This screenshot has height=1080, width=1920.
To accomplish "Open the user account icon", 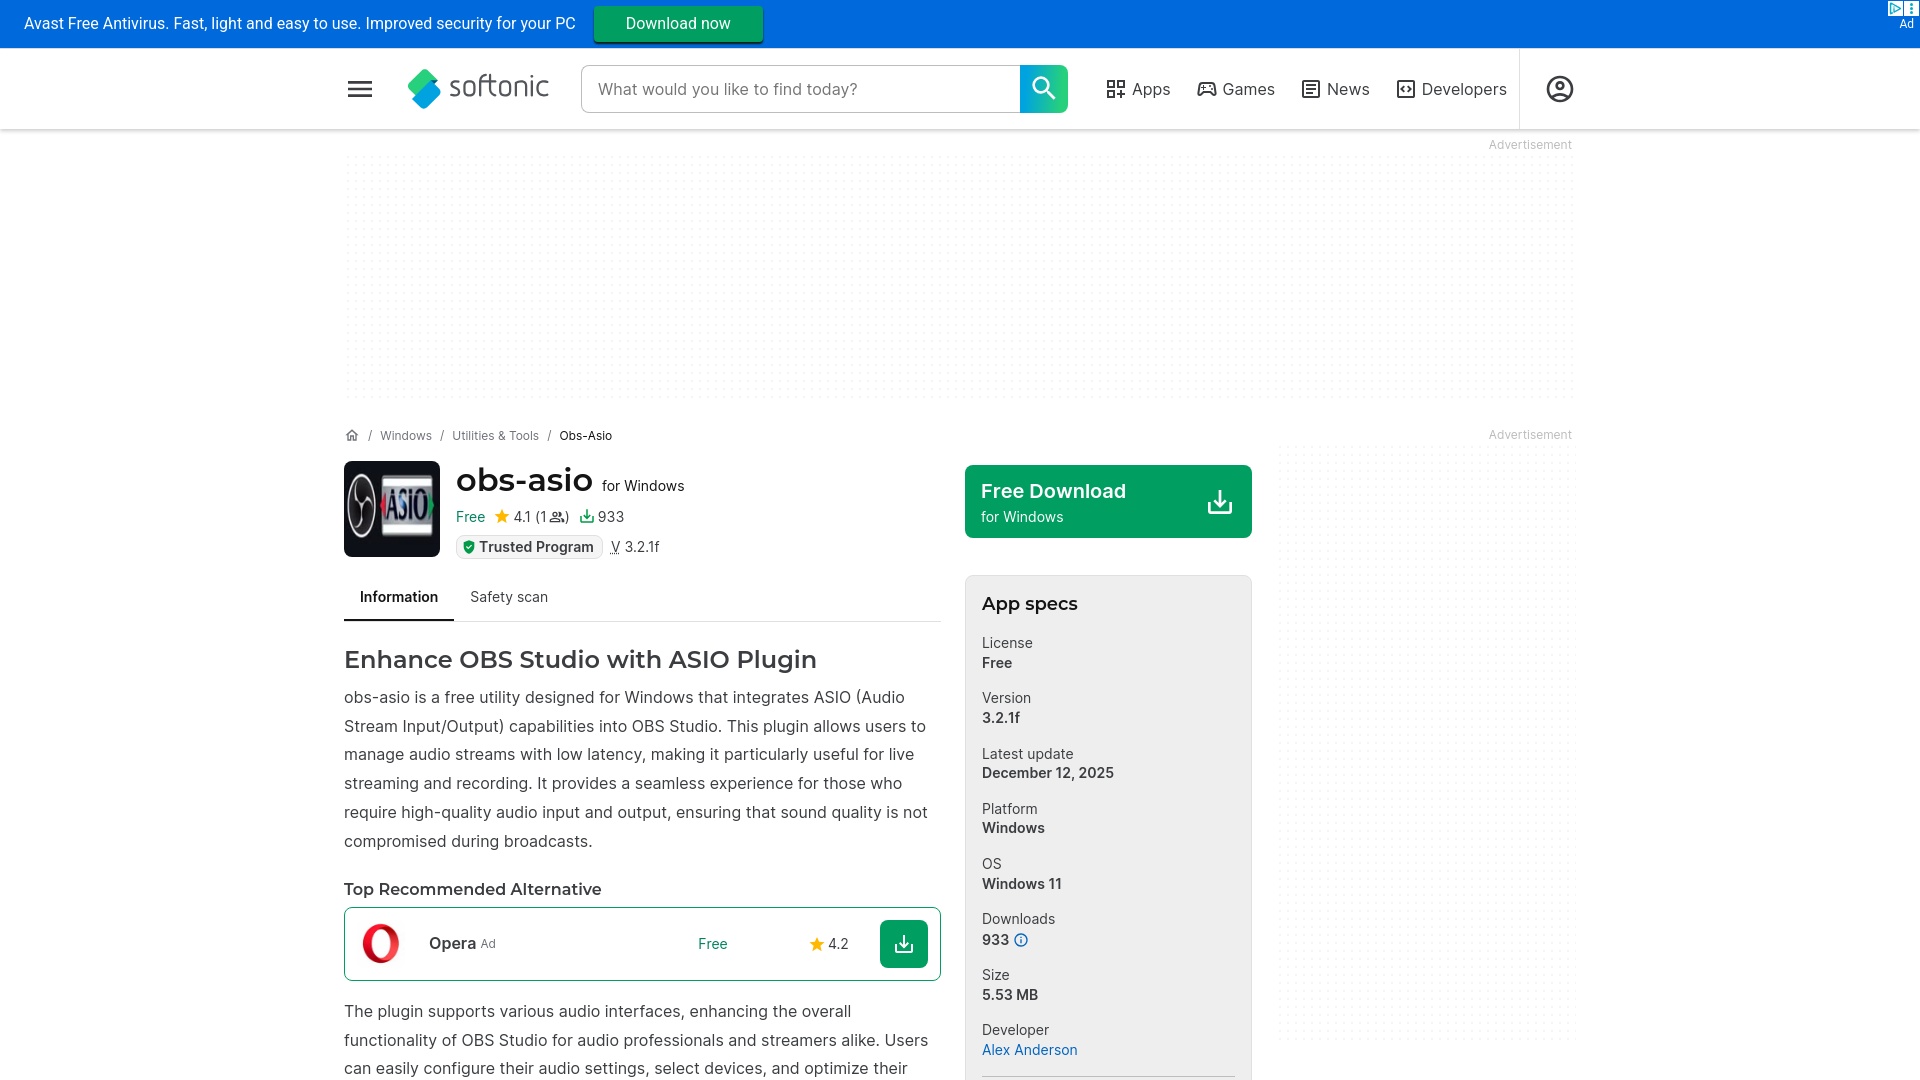I will [x=1560, y=89].
